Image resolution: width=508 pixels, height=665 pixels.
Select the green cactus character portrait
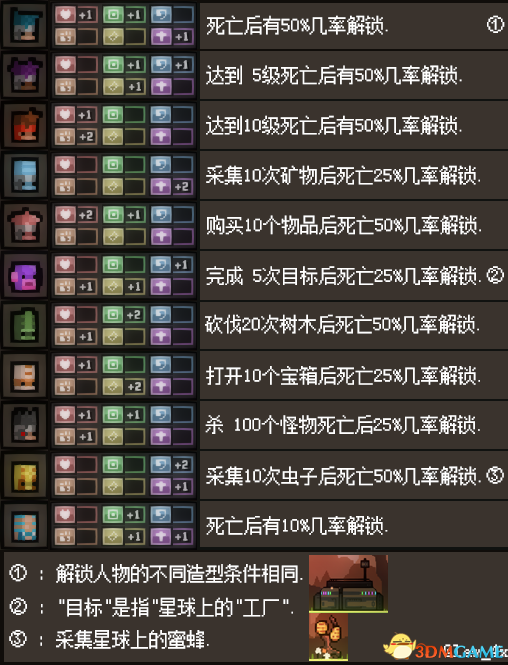pos(25,326)
